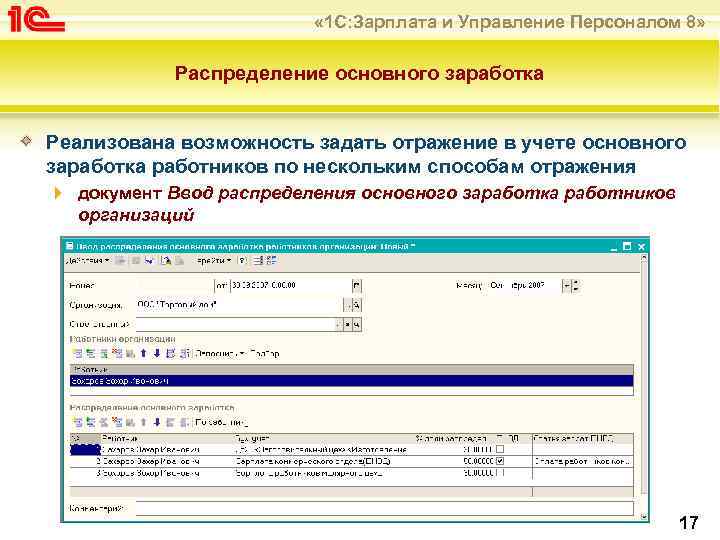
Task: Click the edit-row icon in the Работники организации toolbar
Action: pyautogui.click(x=104, y=354)
